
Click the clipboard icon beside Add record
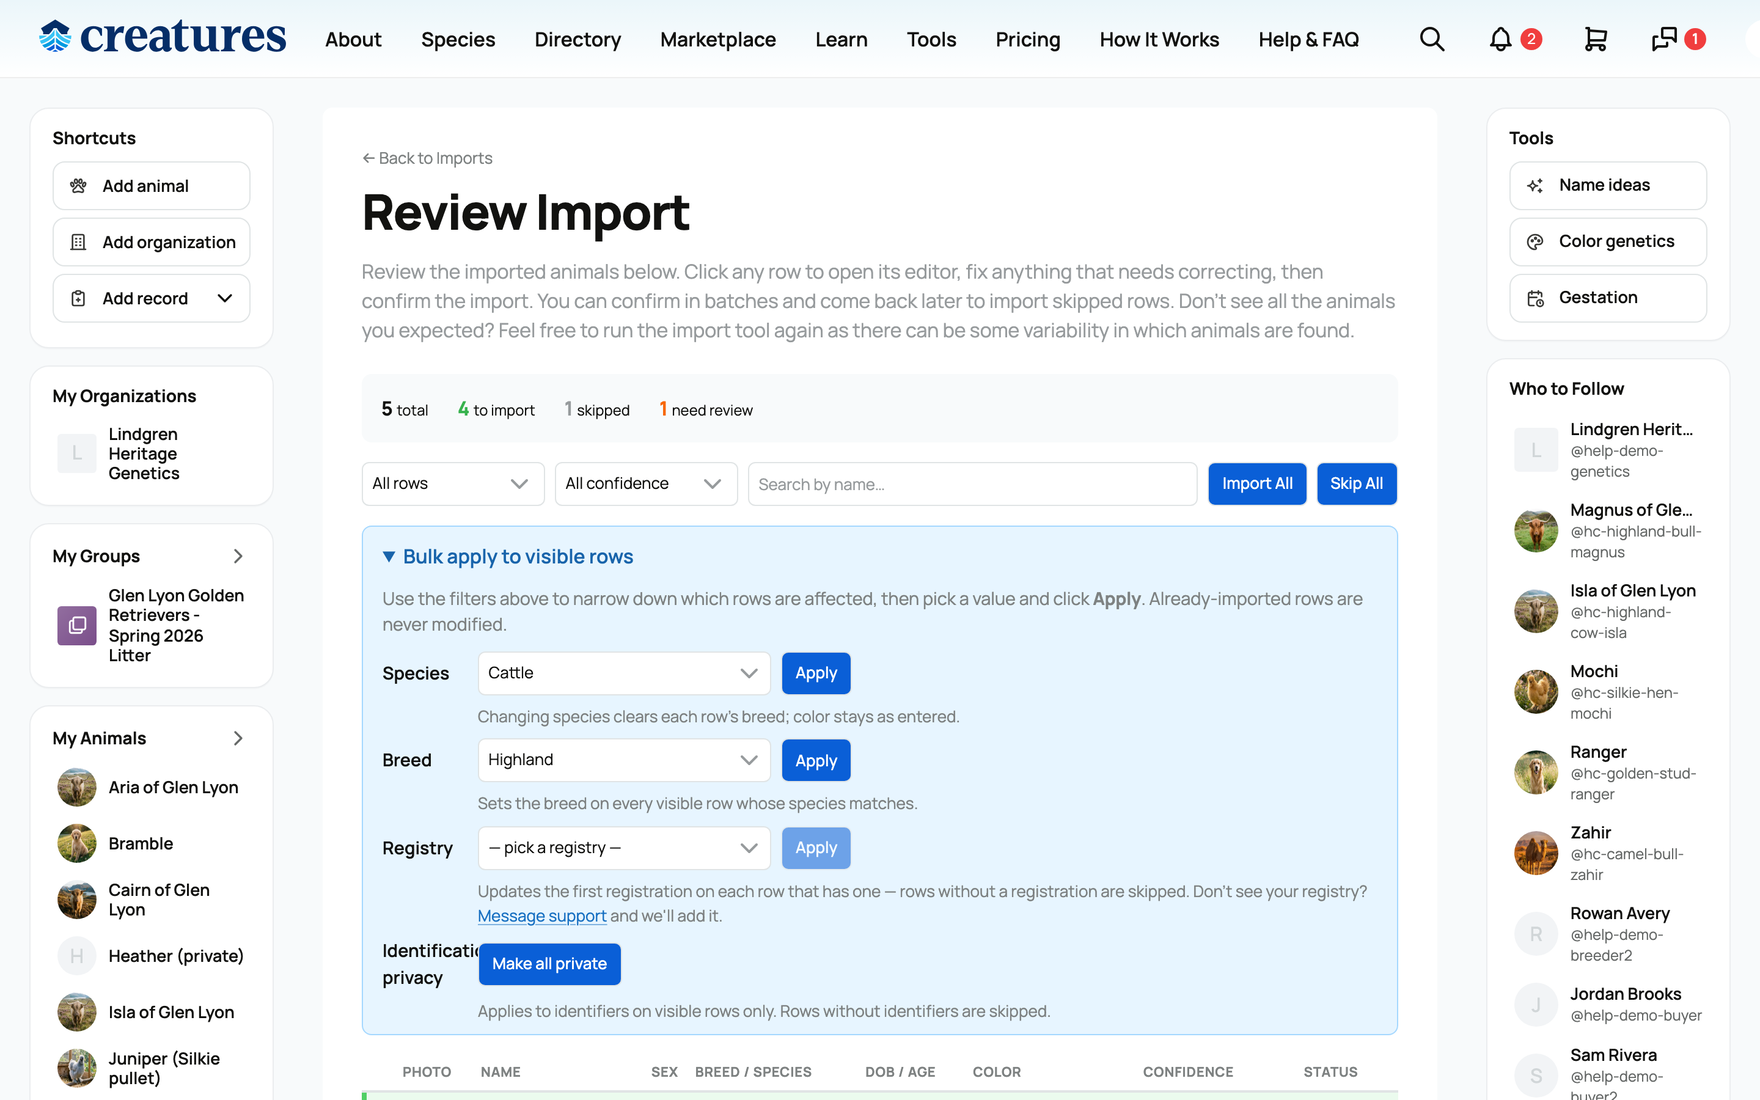[x=78, y=298]
